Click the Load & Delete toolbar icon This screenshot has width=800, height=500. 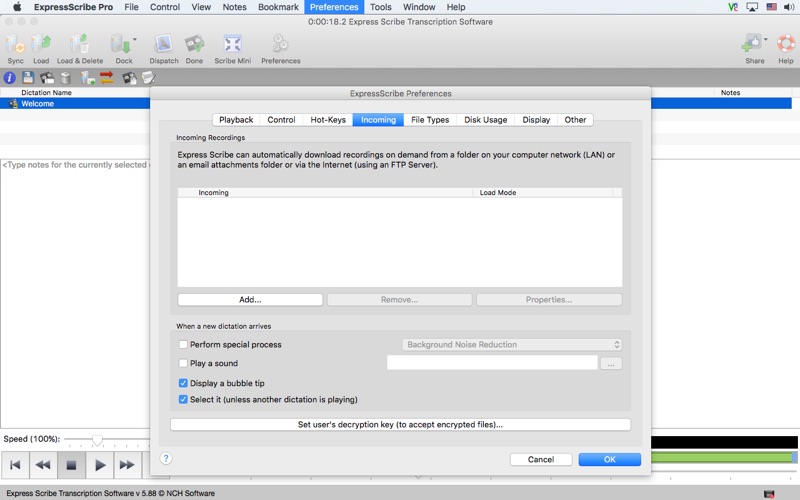tap(80, 49)
